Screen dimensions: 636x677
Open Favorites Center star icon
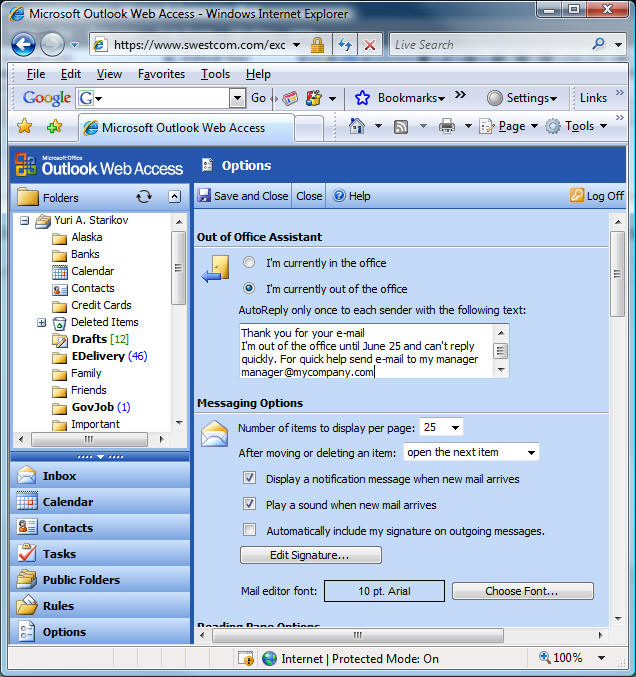tap(25, 127)
